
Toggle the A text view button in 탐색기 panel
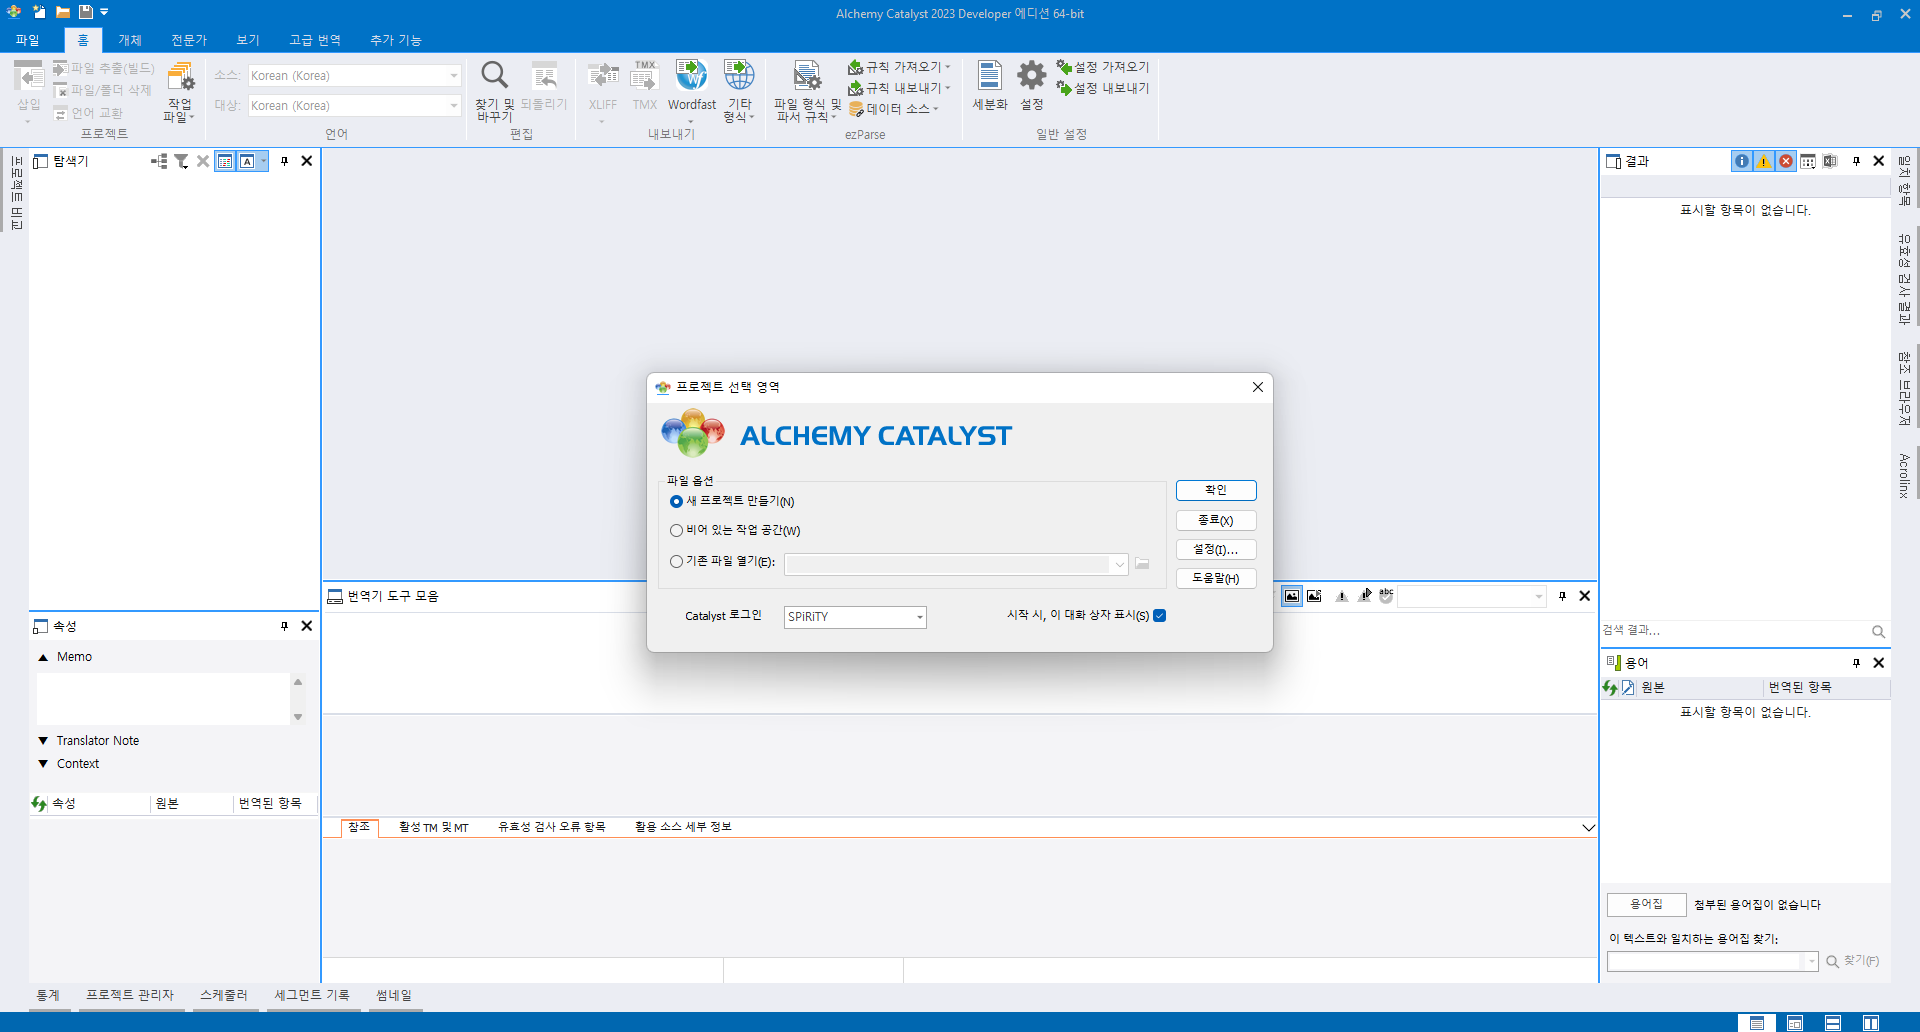click(247, 161)
